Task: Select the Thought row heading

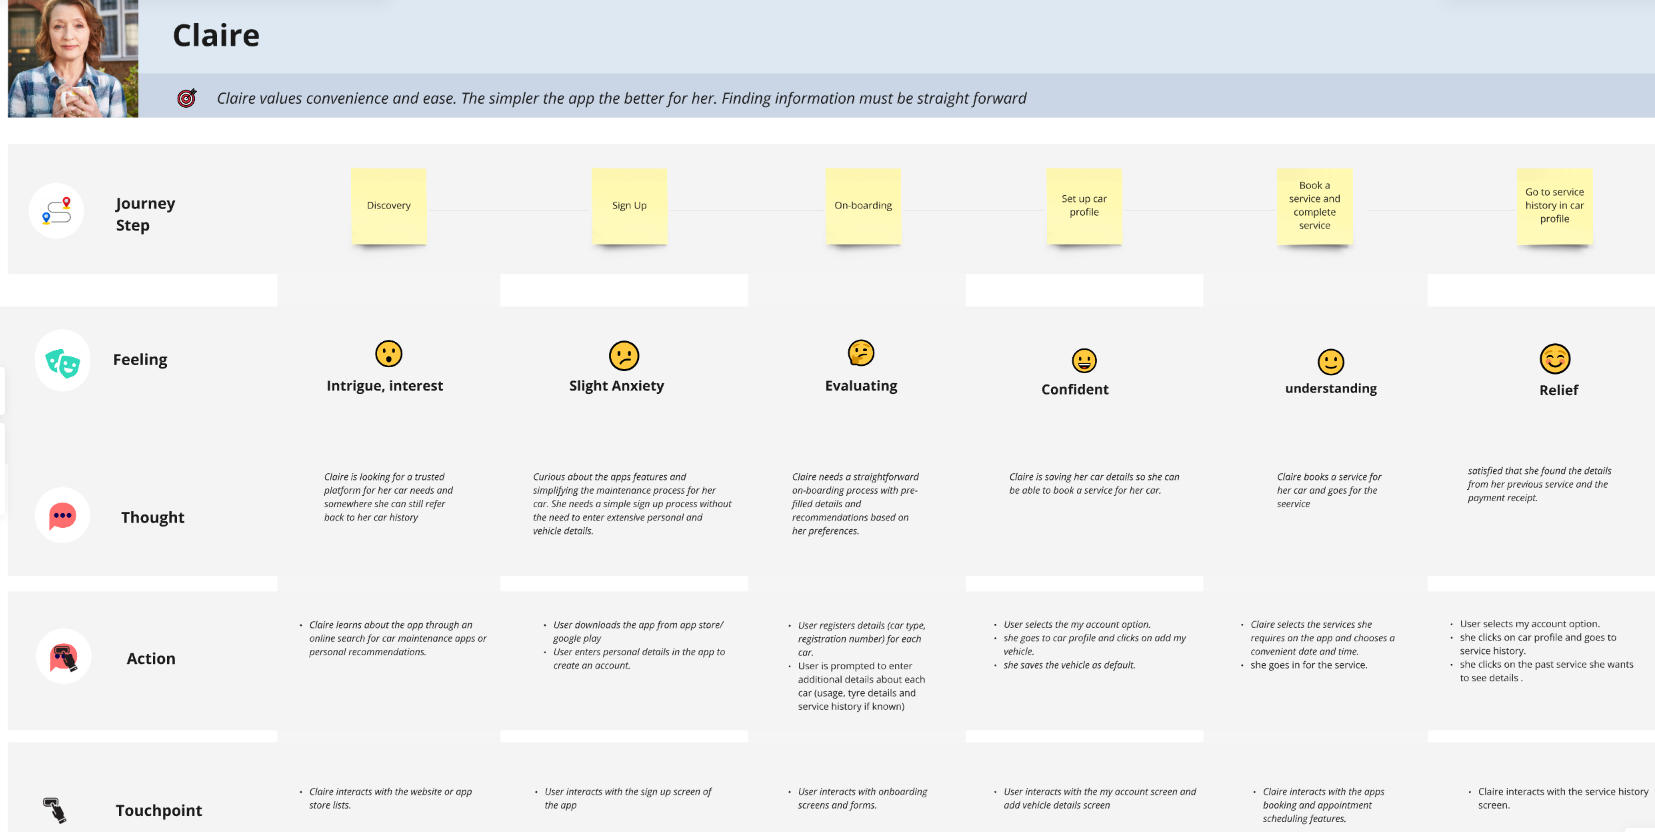Action: [153, 518]
